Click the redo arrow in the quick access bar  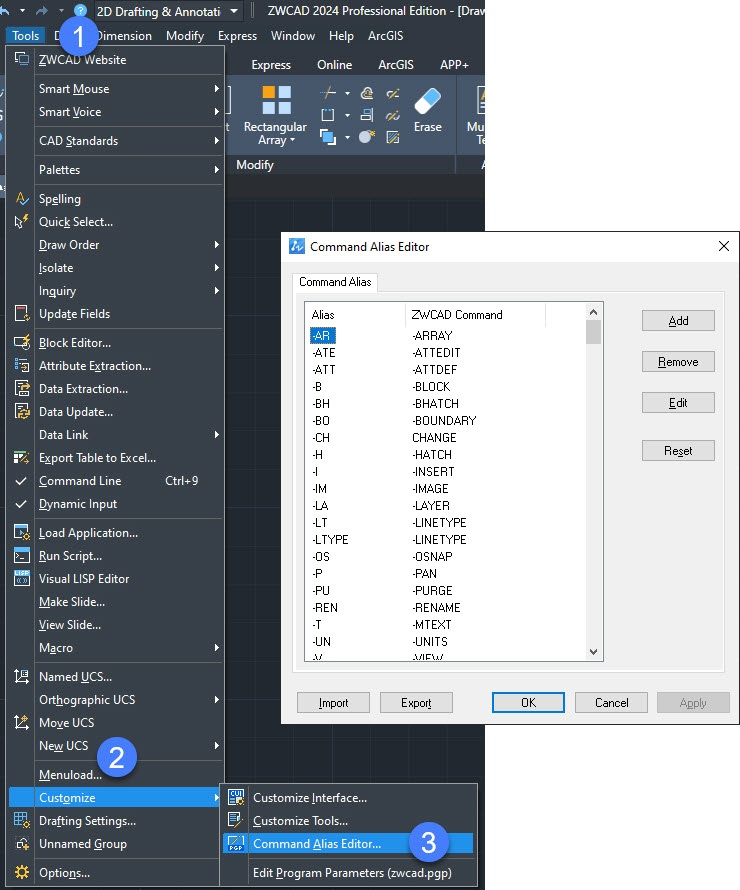click(x=41, y=10)
